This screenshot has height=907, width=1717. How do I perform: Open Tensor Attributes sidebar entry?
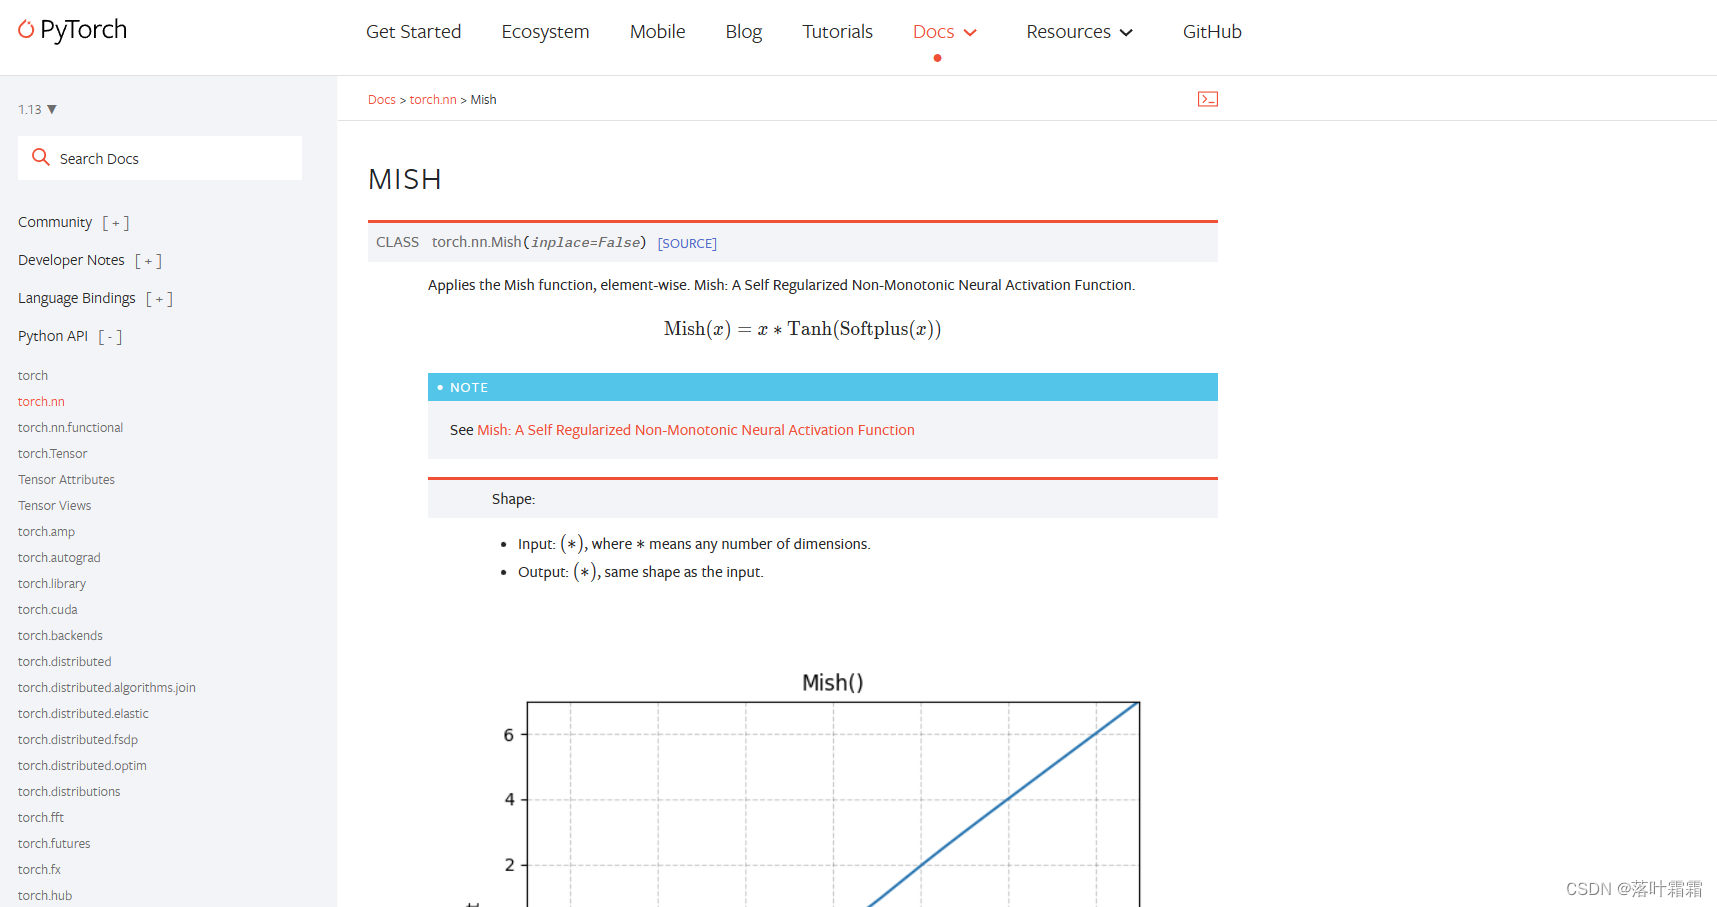66,480
